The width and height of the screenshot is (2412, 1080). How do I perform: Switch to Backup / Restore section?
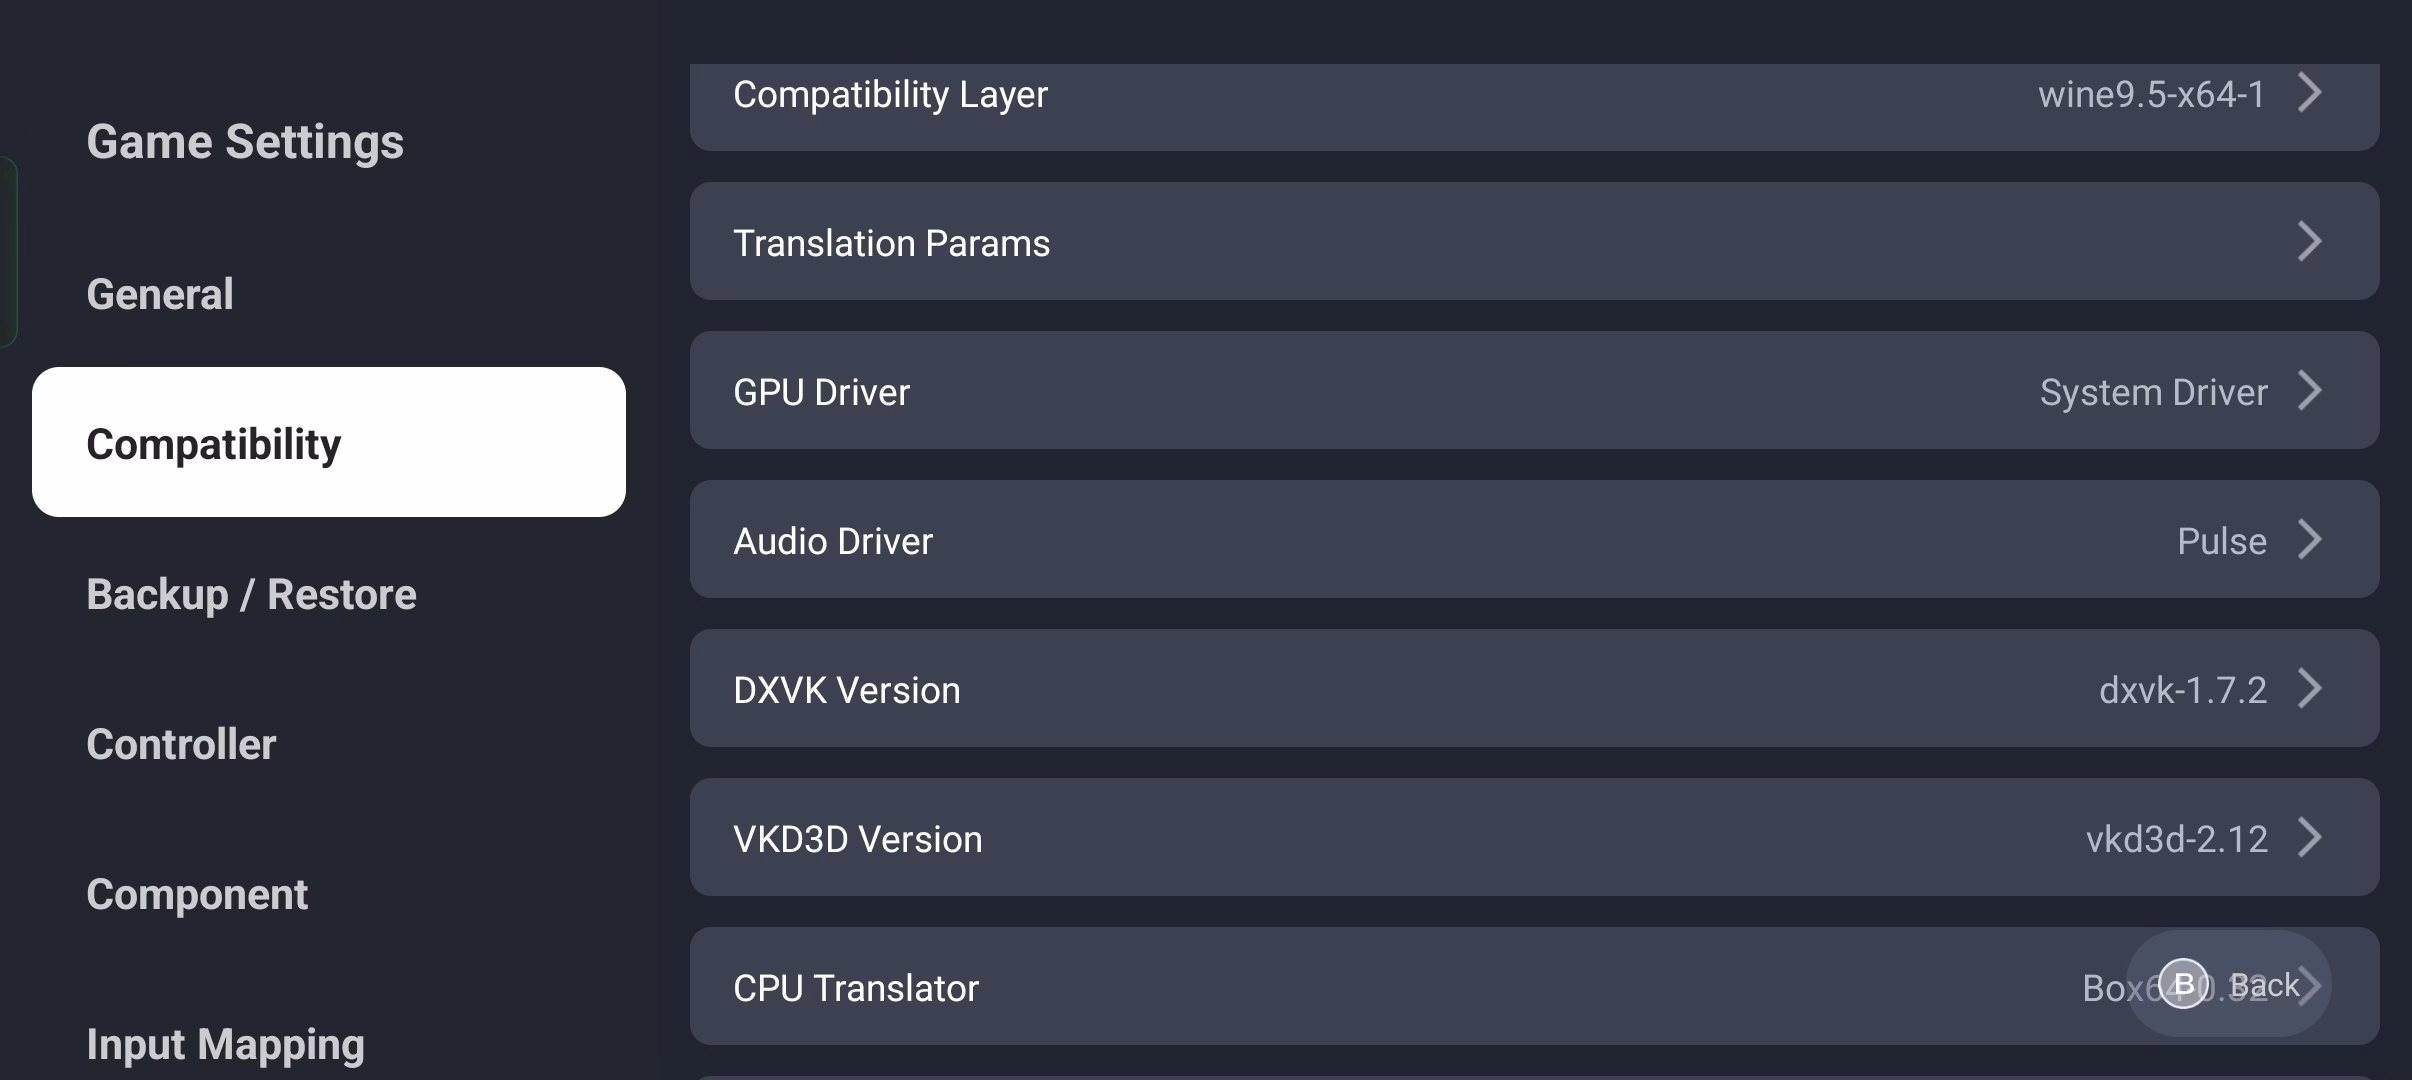pos(251,594)
